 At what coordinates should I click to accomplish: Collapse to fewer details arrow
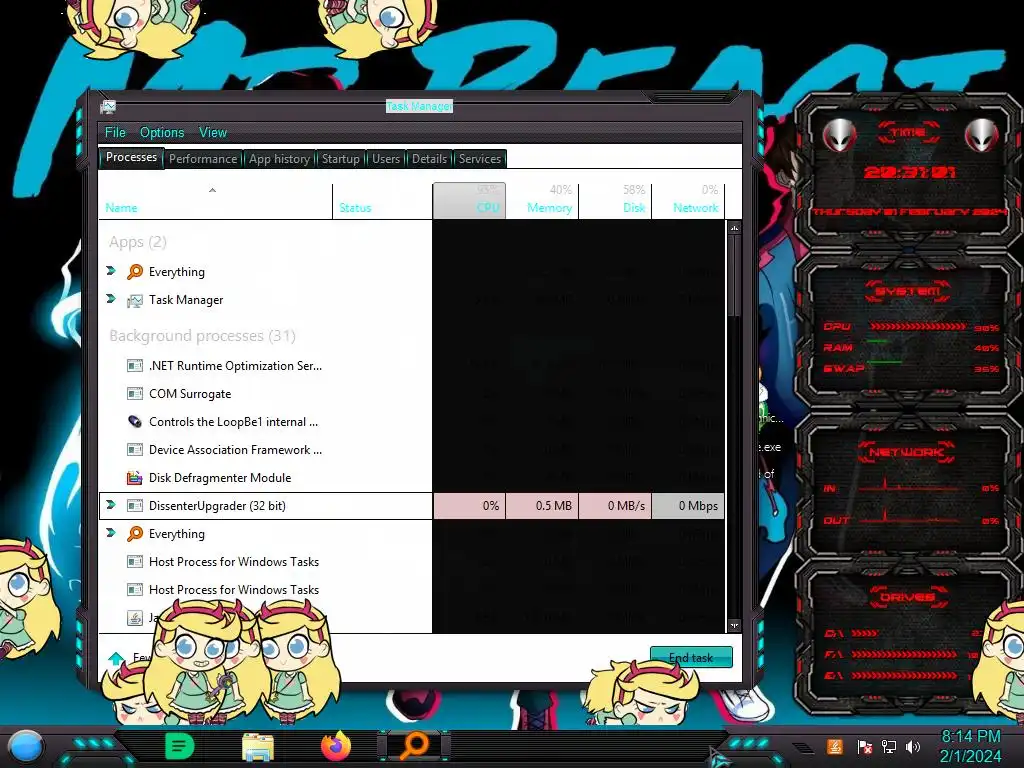(x=116, y=658)
